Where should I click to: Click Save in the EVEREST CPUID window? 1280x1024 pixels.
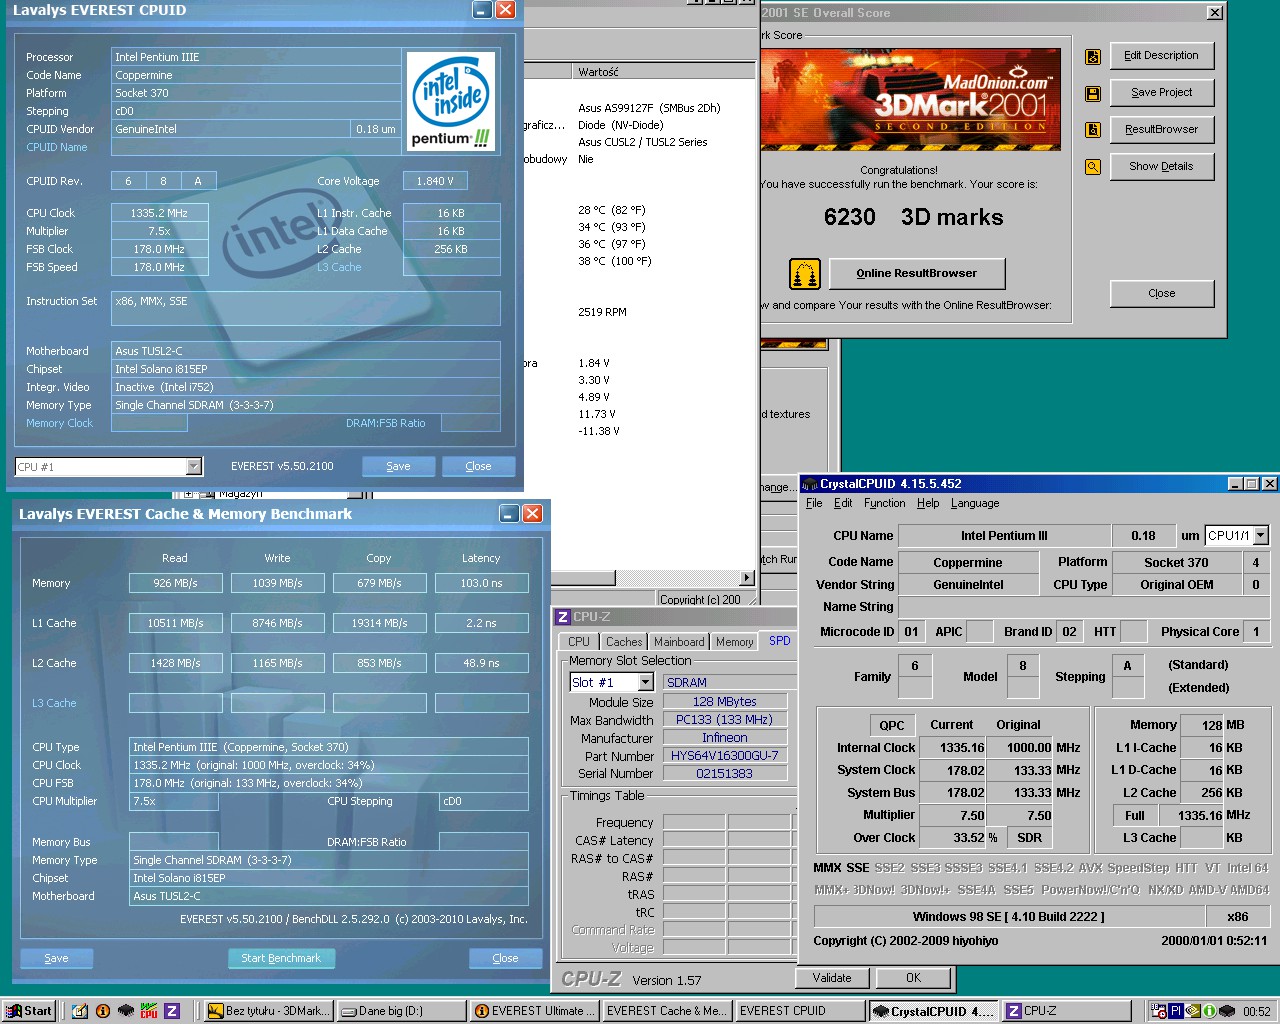point(398,466)
